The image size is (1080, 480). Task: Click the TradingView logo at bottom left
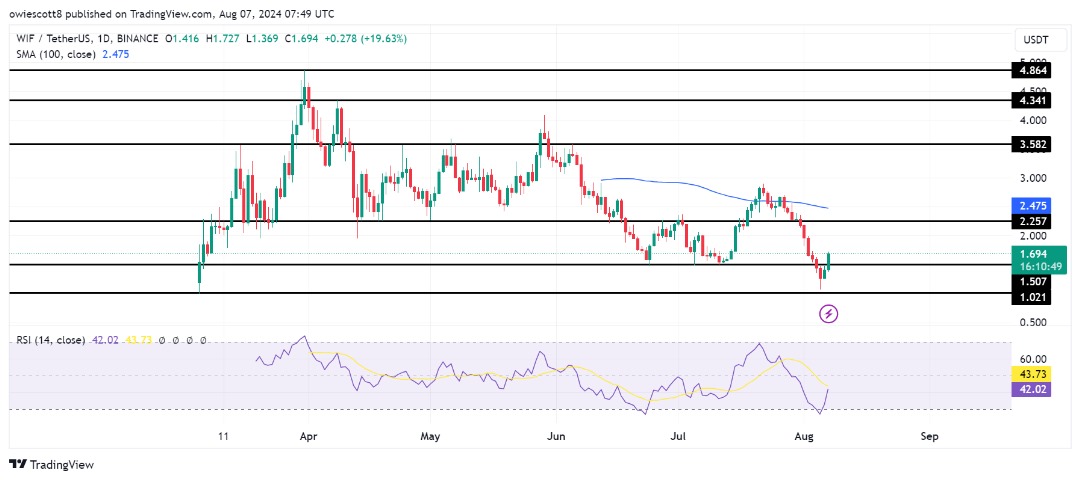[x=51, y=464]
